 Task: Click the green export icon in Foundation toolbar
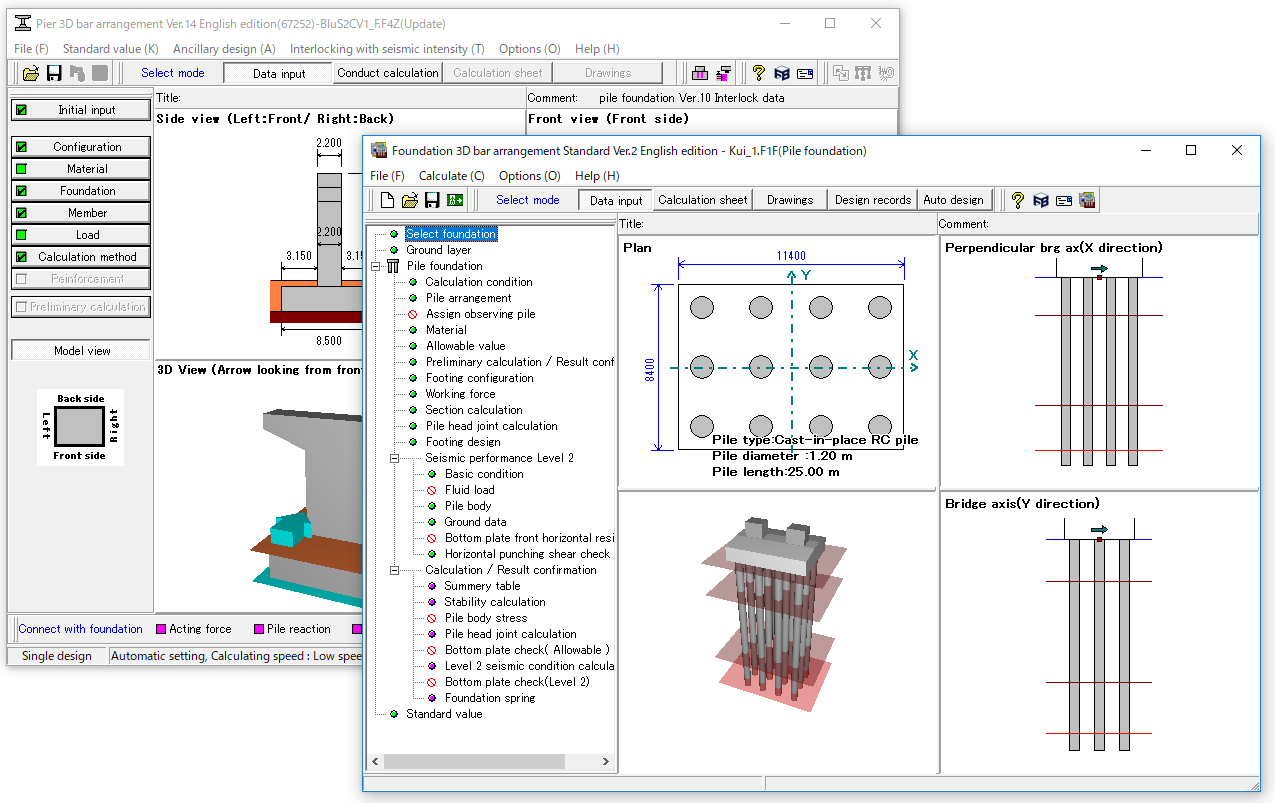click(x=455, y=200)
